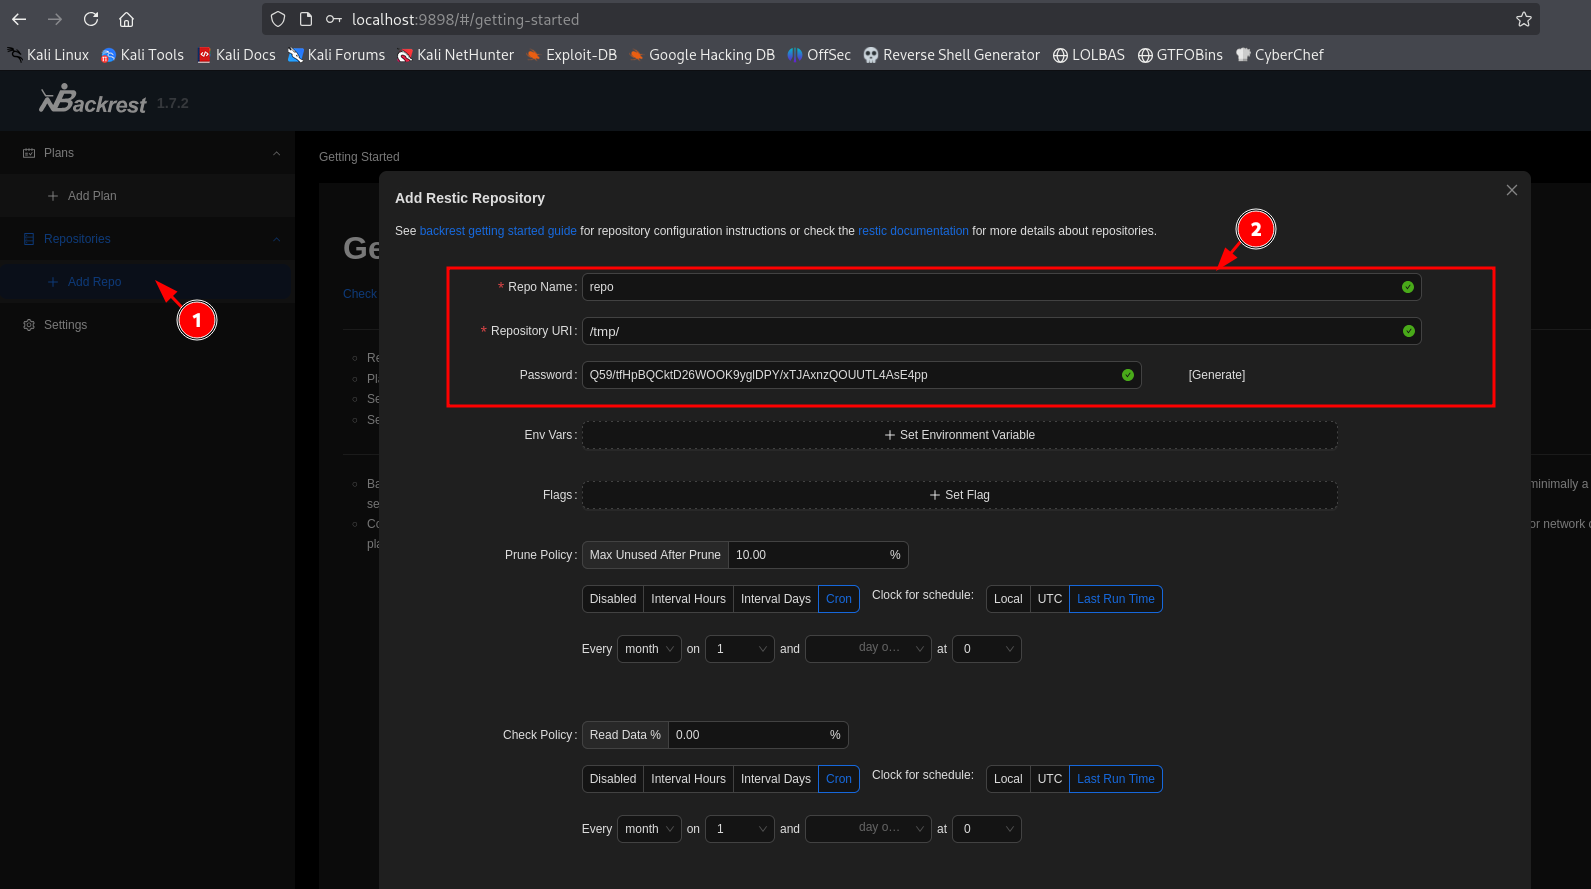
Task: Click the Backrest logo in header
Action: point(93,101)
